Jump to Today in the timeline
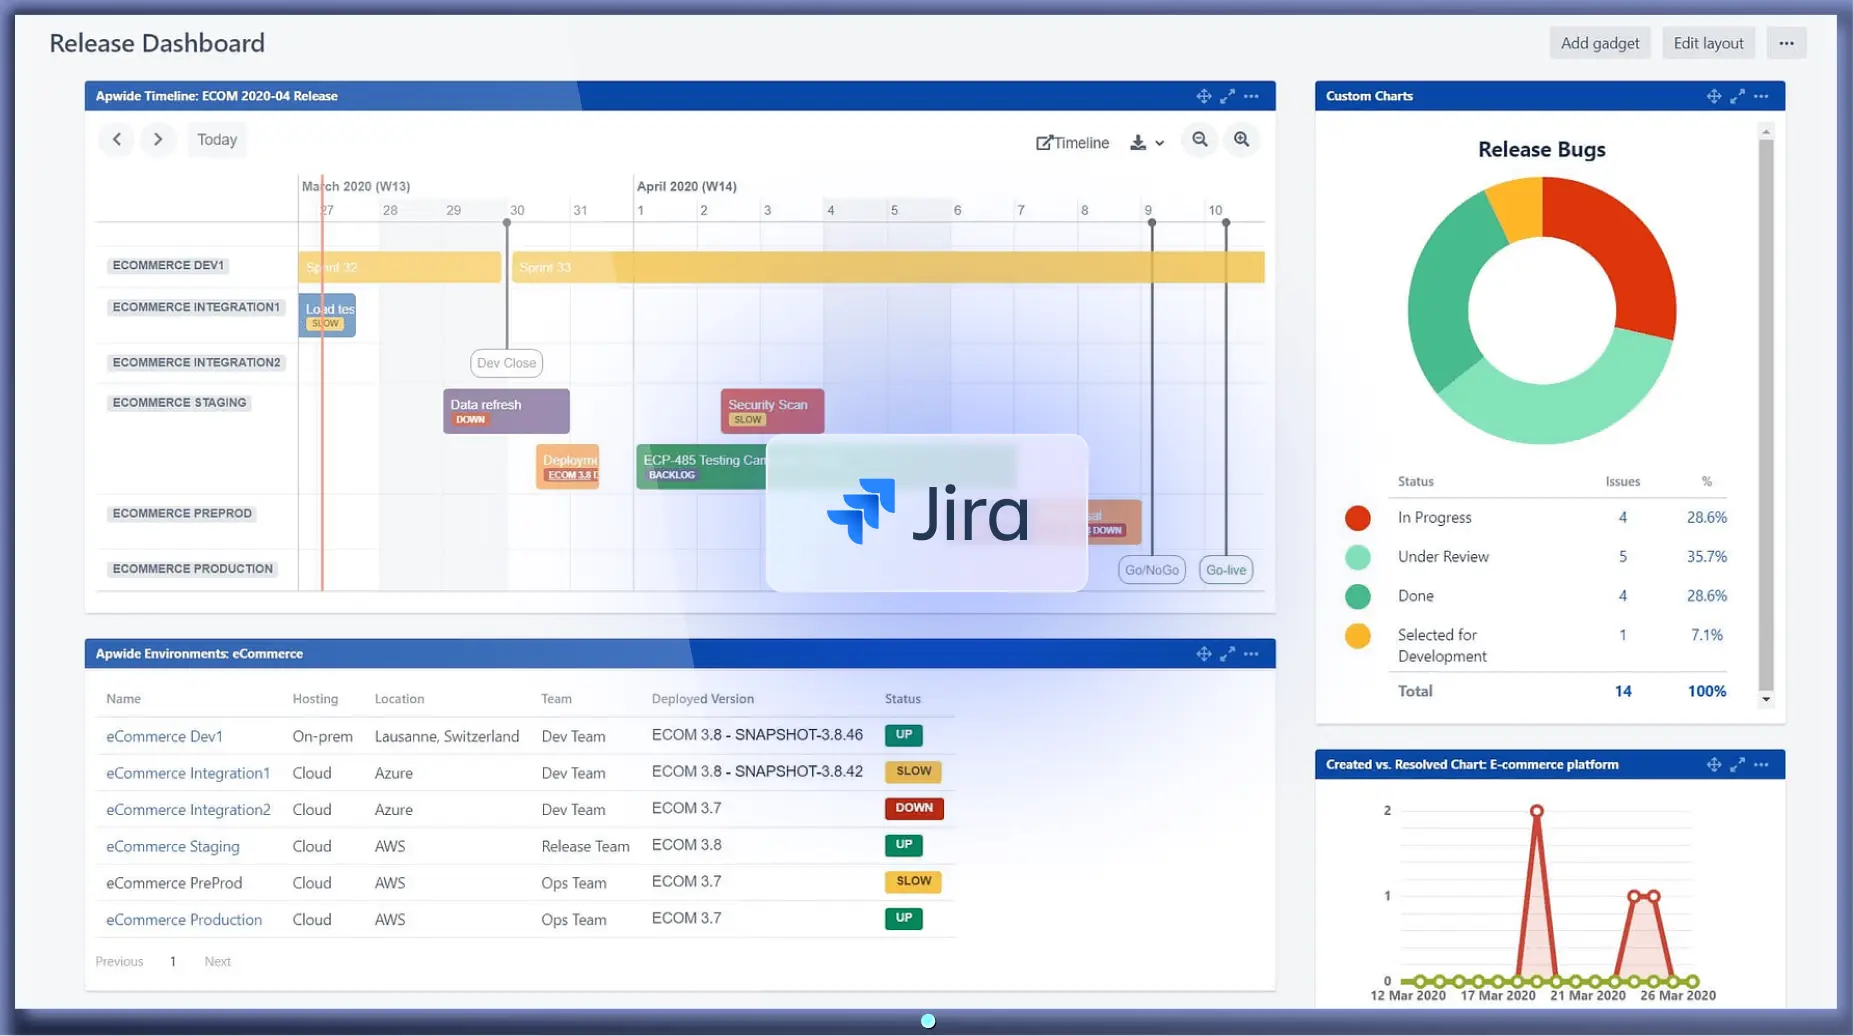Viewport: 1853px width, 1036px height. click(217, 139)
